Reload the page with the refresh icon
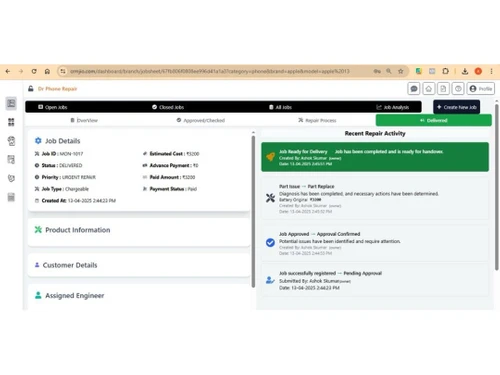 click(34, 71)
